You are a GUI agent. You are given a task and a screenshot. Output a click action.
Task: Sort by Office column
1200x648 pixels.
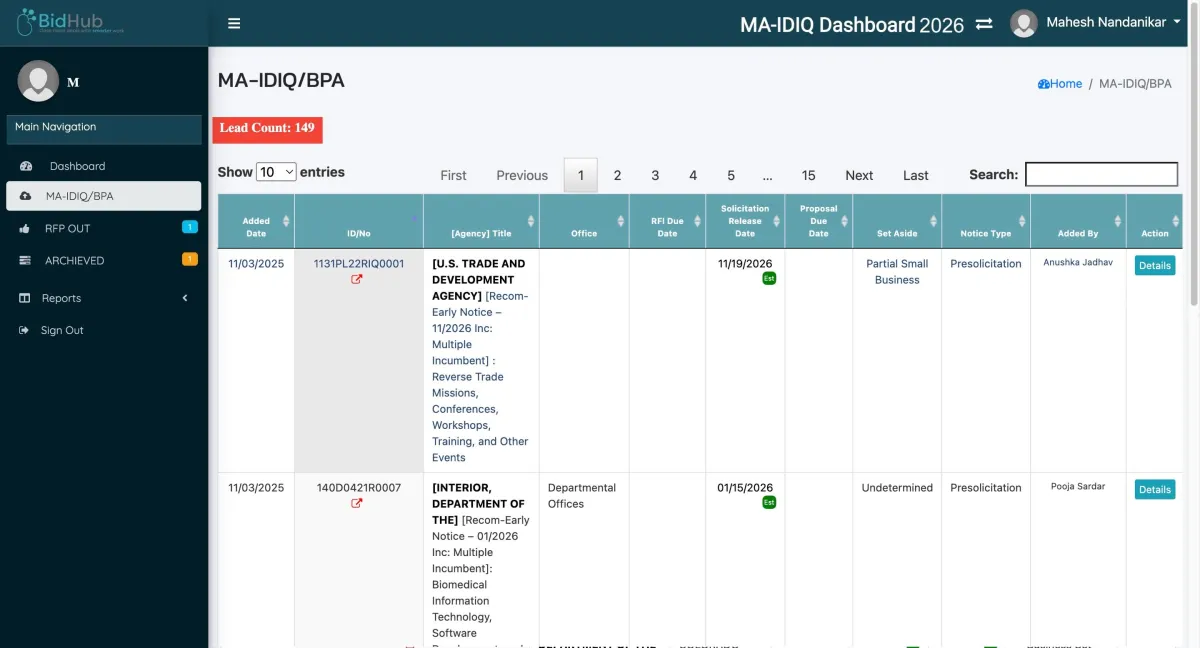pyautogui.click(x=584, y=221)
